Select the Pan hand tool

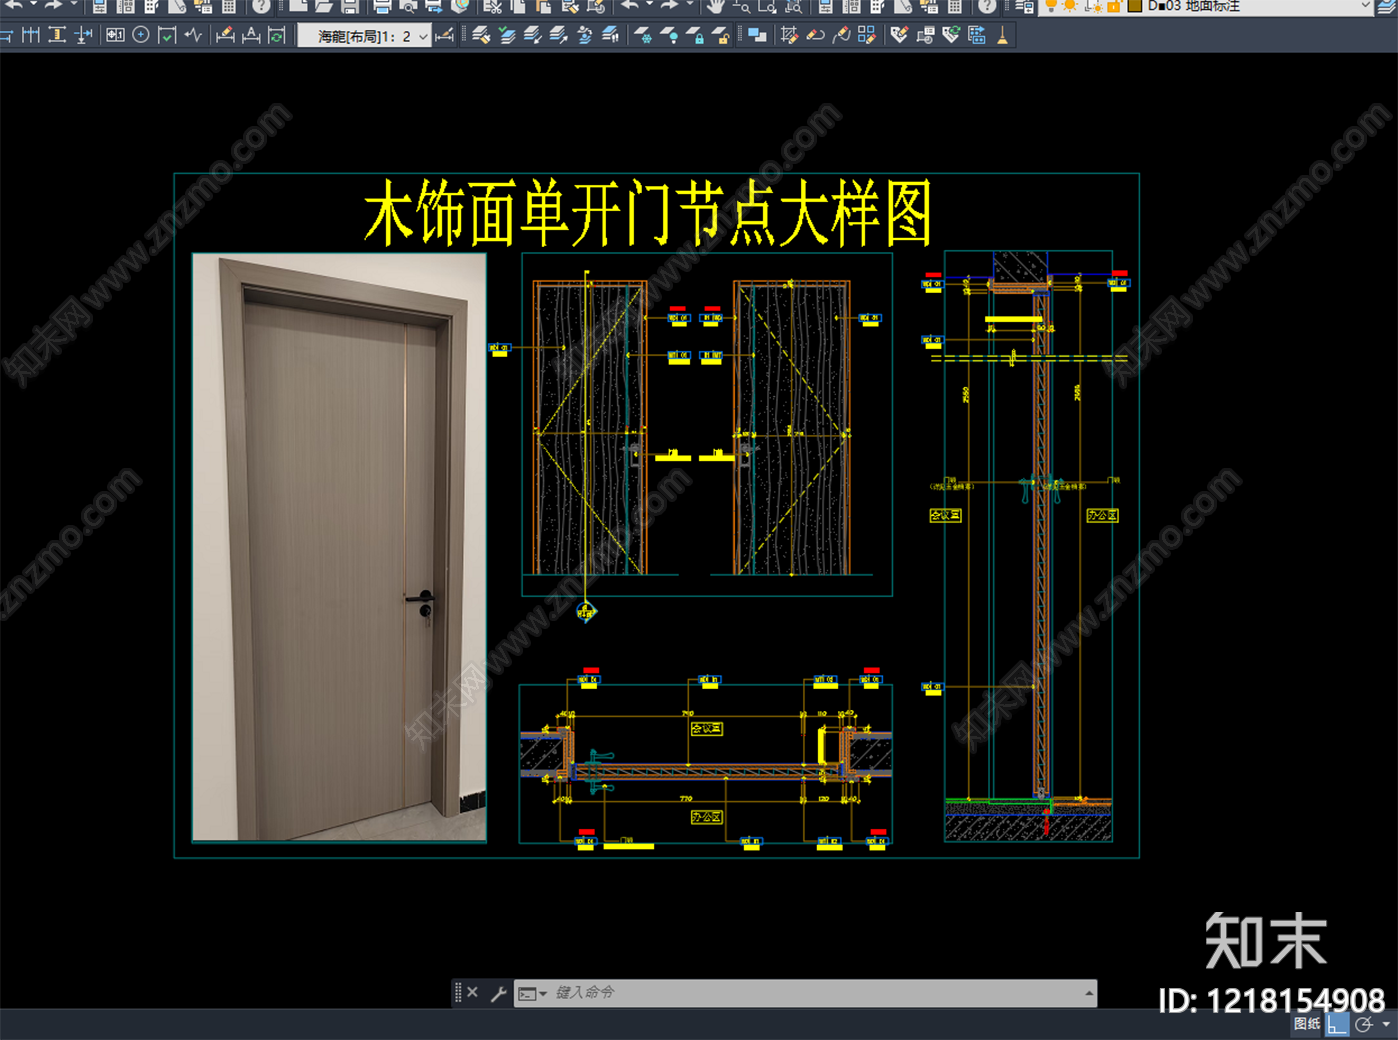(x=715, y=6)
